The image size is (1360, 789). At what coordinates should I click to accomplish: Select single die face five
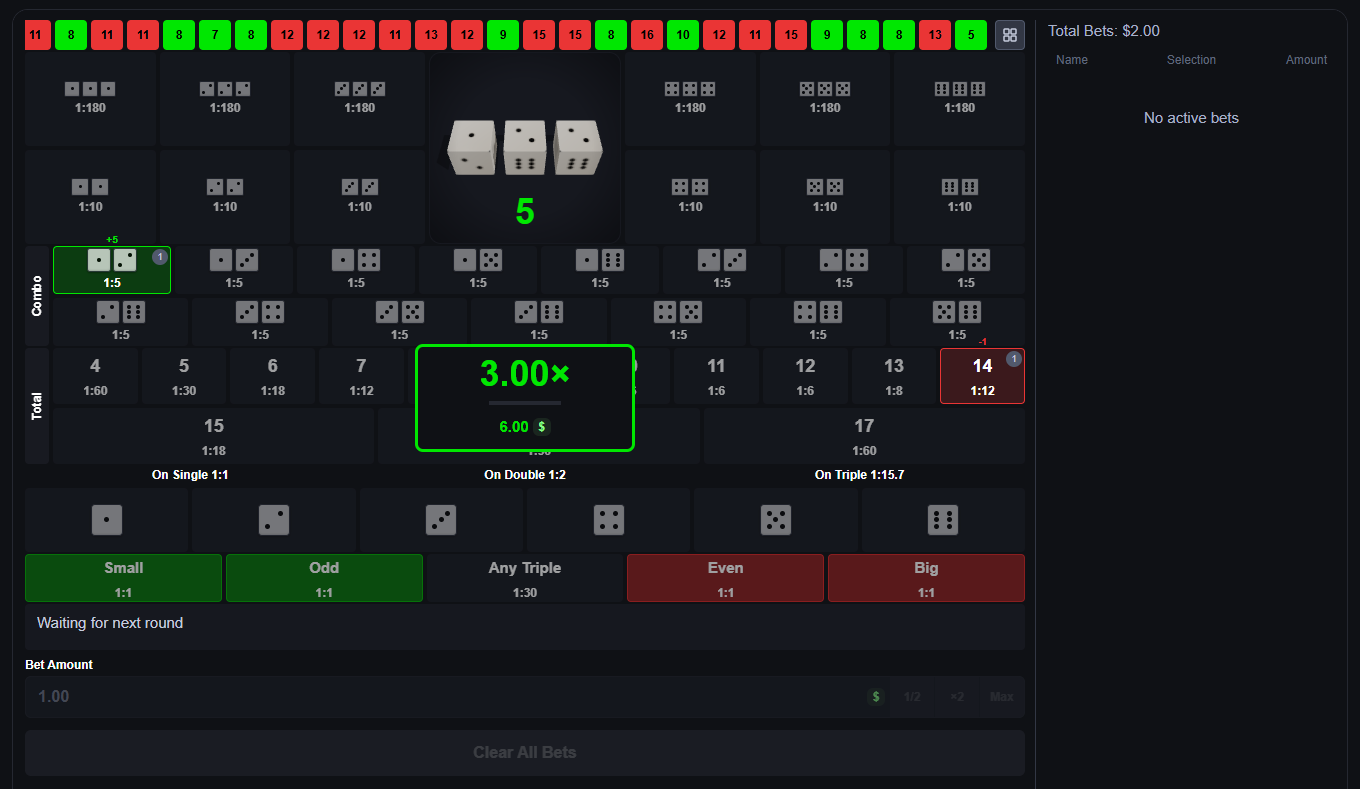tap(776, 520)
